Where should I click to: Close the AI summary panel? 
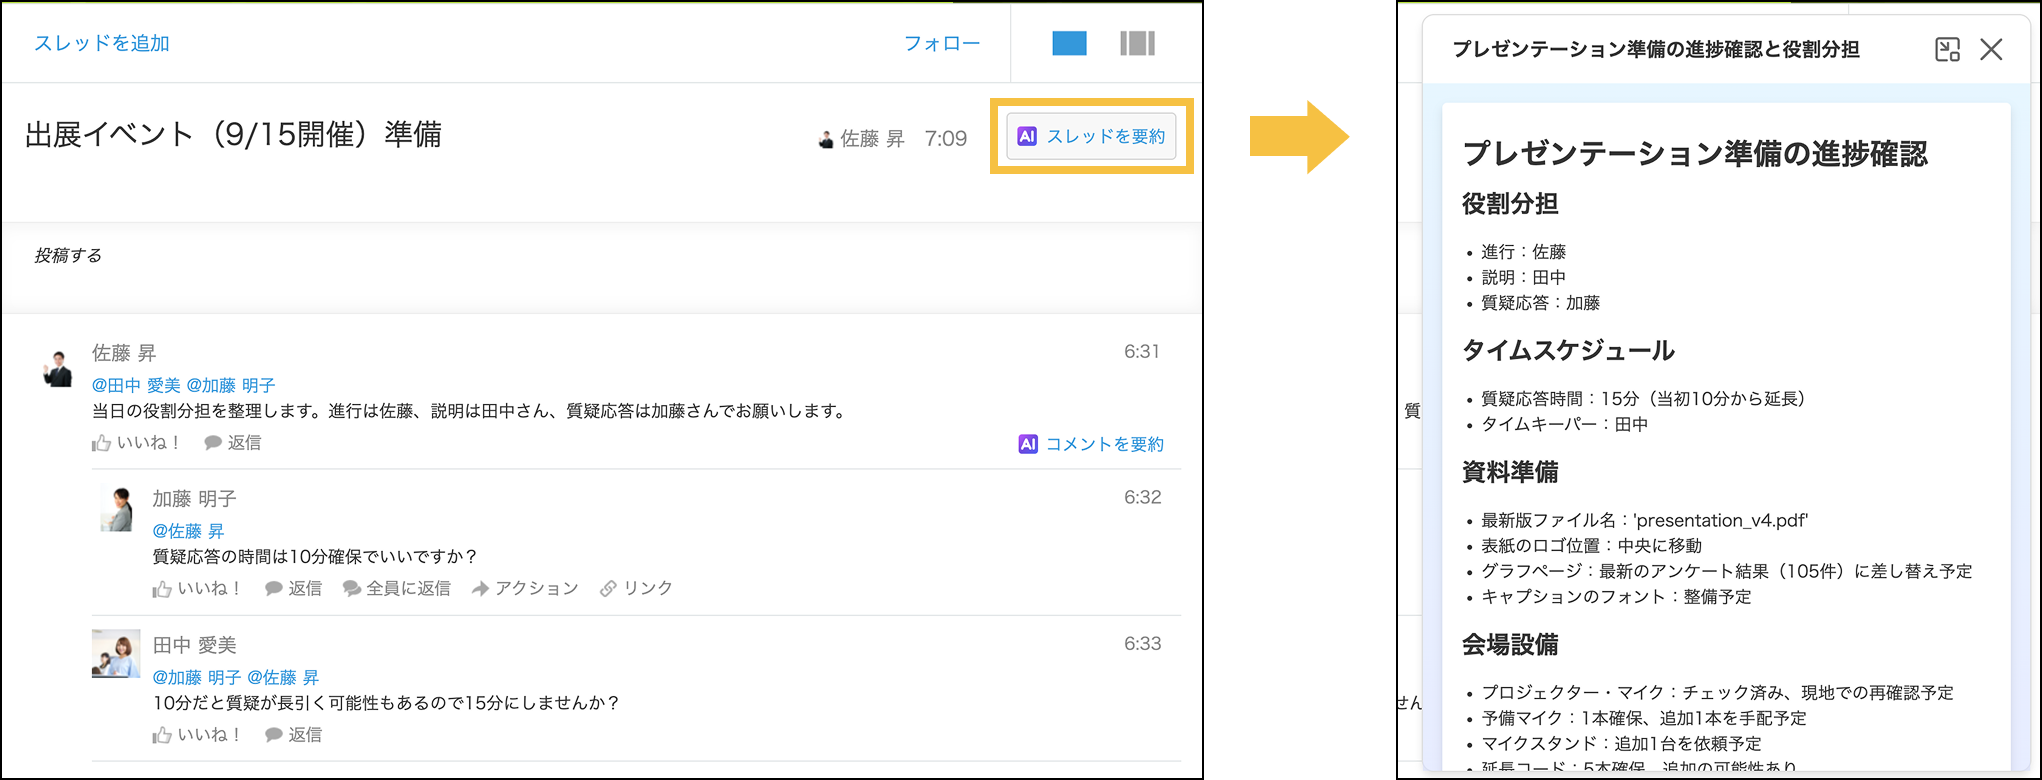coord(1991,50)
